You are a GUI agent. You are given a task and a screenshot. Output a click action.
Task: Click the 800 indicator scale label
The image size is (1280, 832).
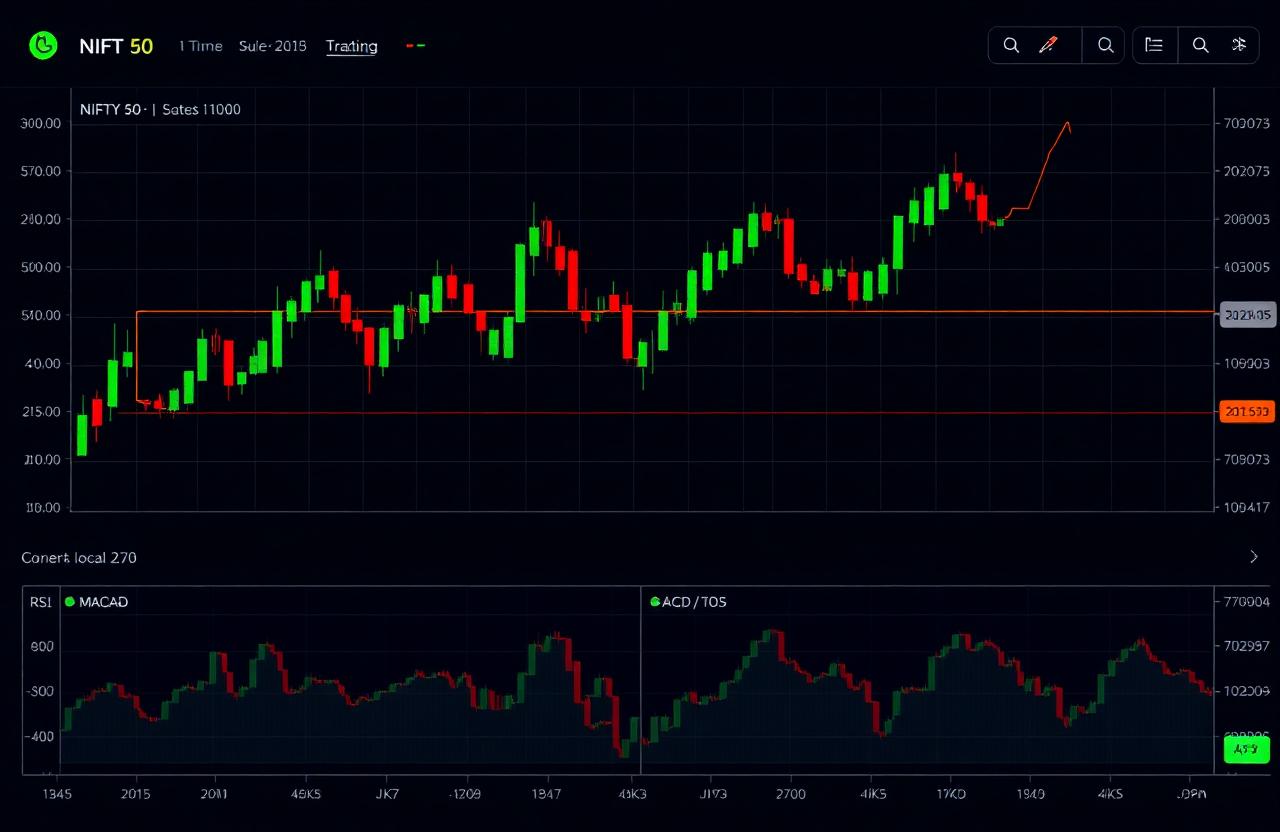42,647
